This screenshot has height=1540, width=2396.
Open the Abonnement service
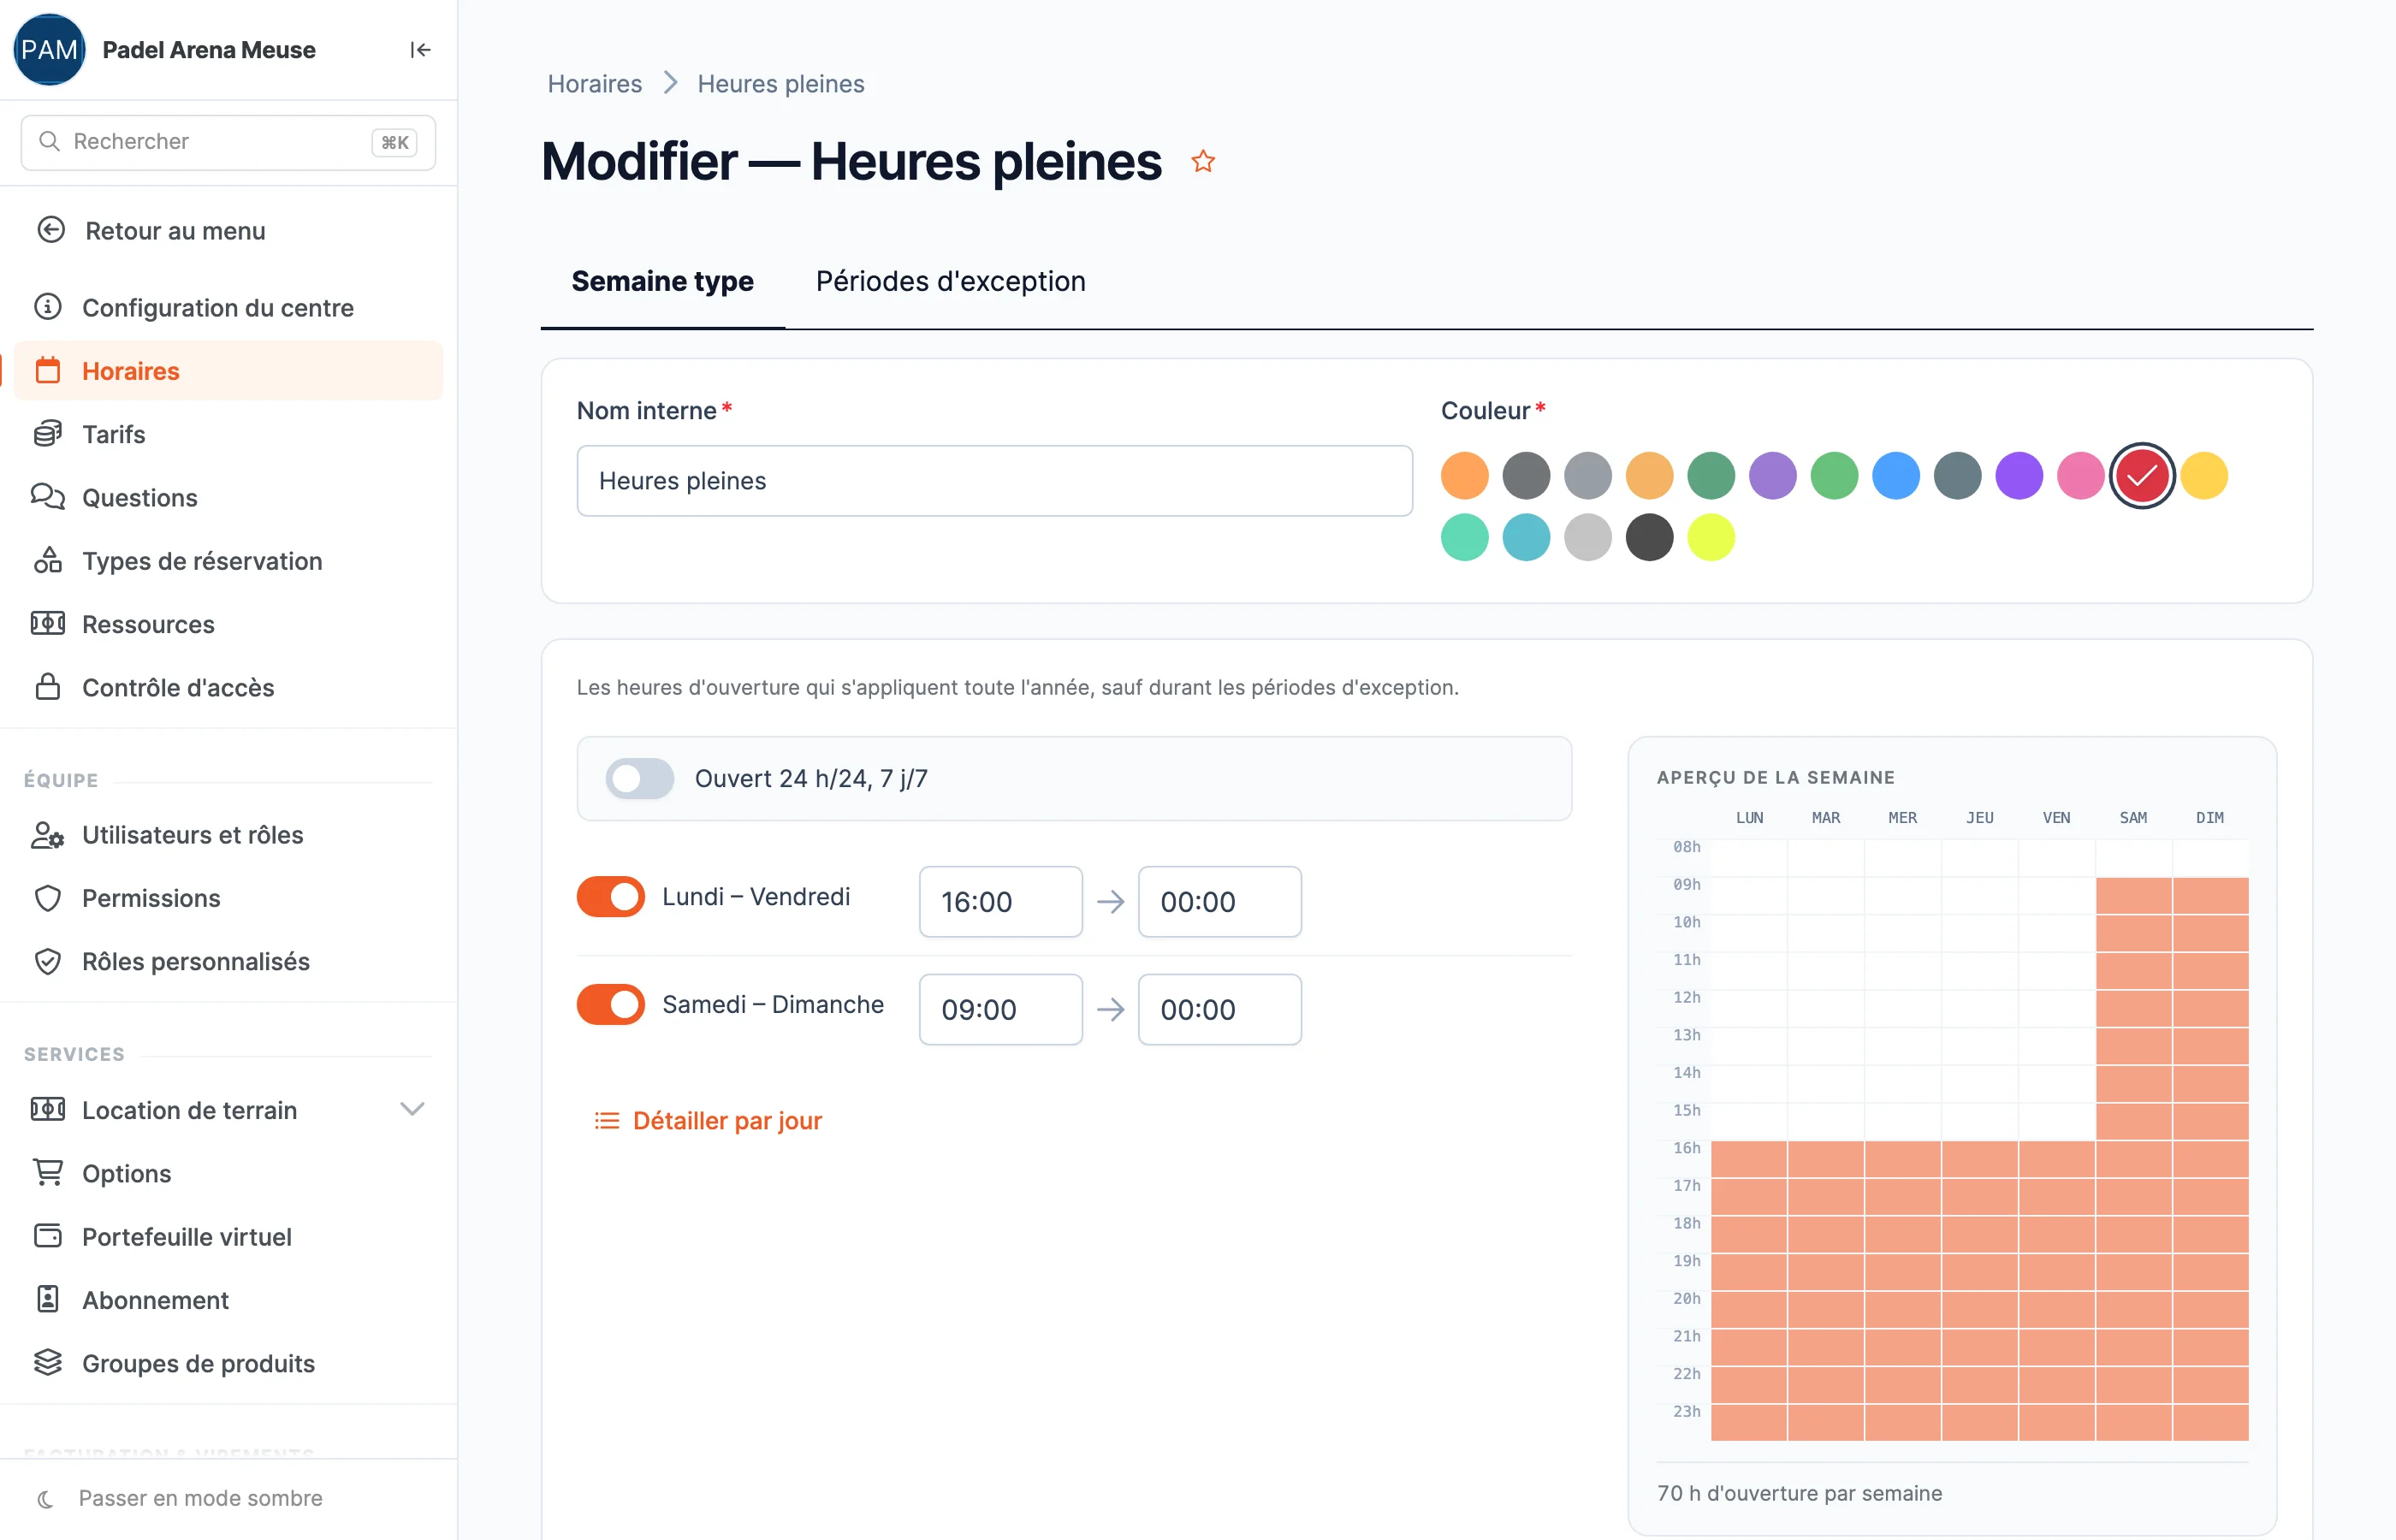229,1300
